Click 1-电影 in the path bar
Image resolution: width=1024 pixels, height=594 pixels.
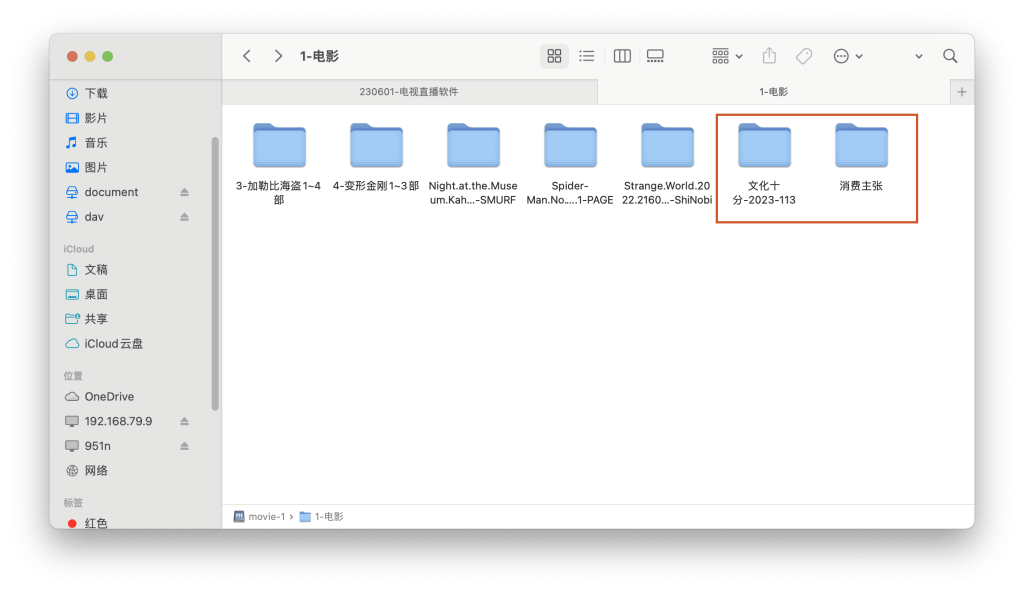click(x=321, y=516)
